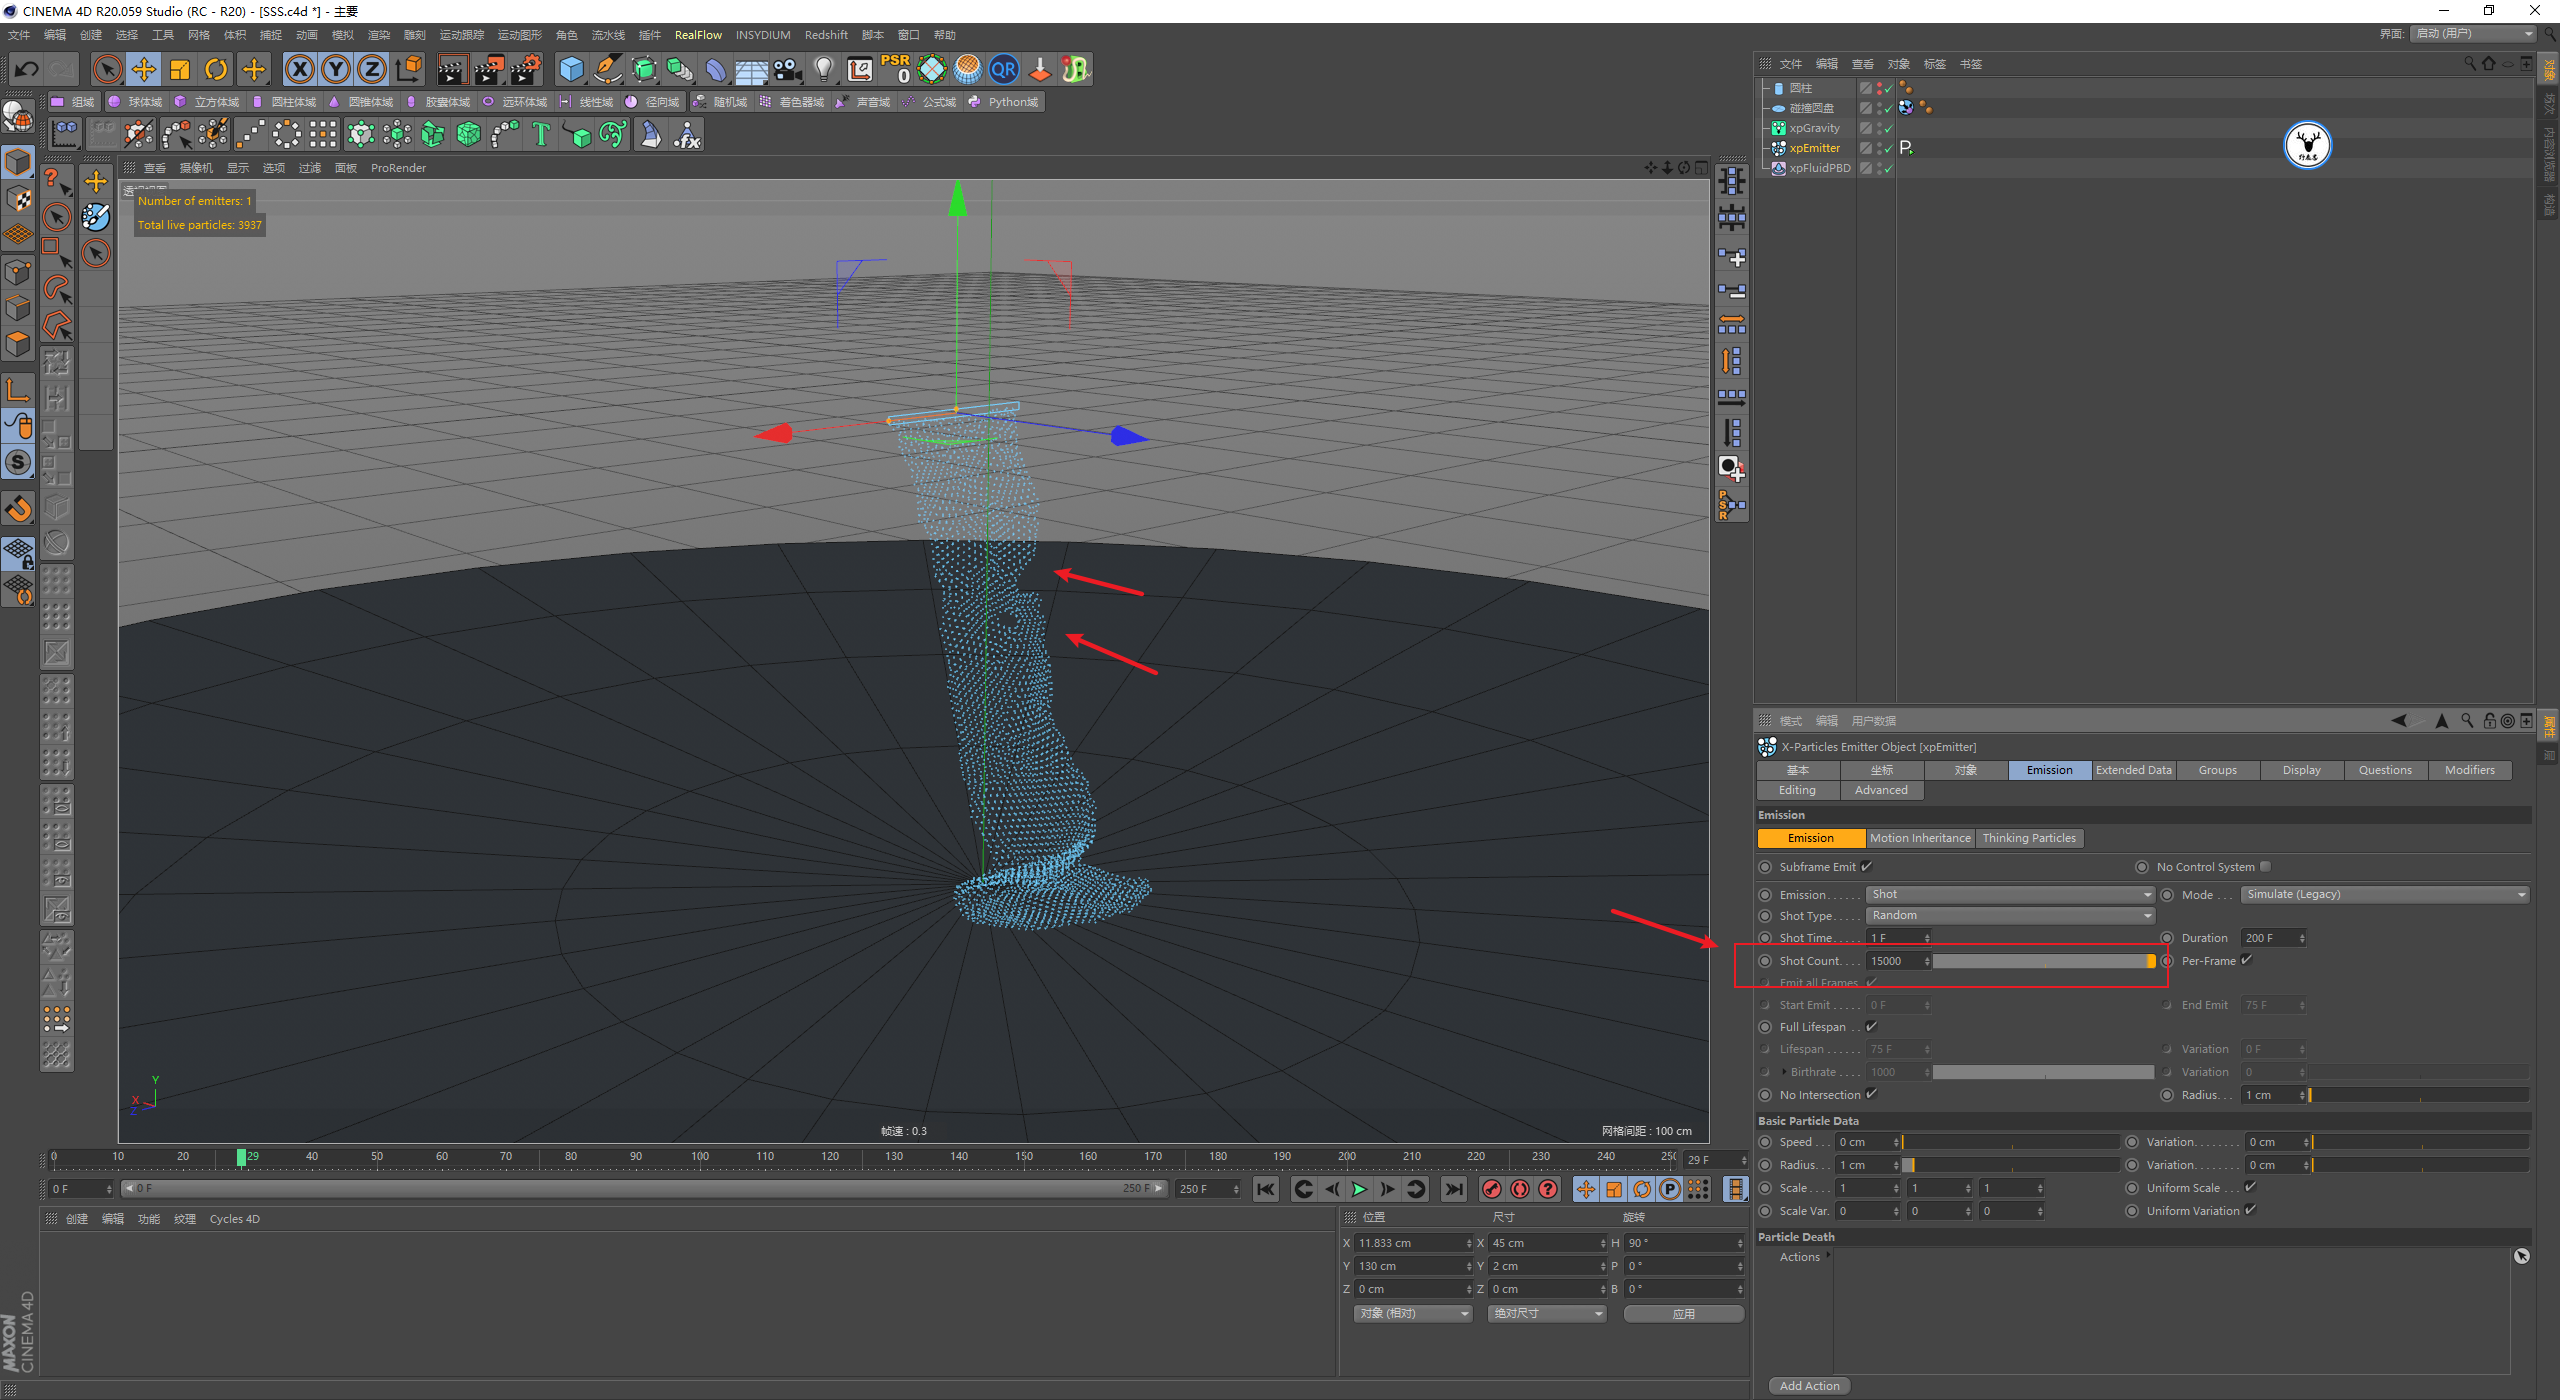Click the Undo arrow icon
The image size is (2560, 1400).
coord(27,69)
